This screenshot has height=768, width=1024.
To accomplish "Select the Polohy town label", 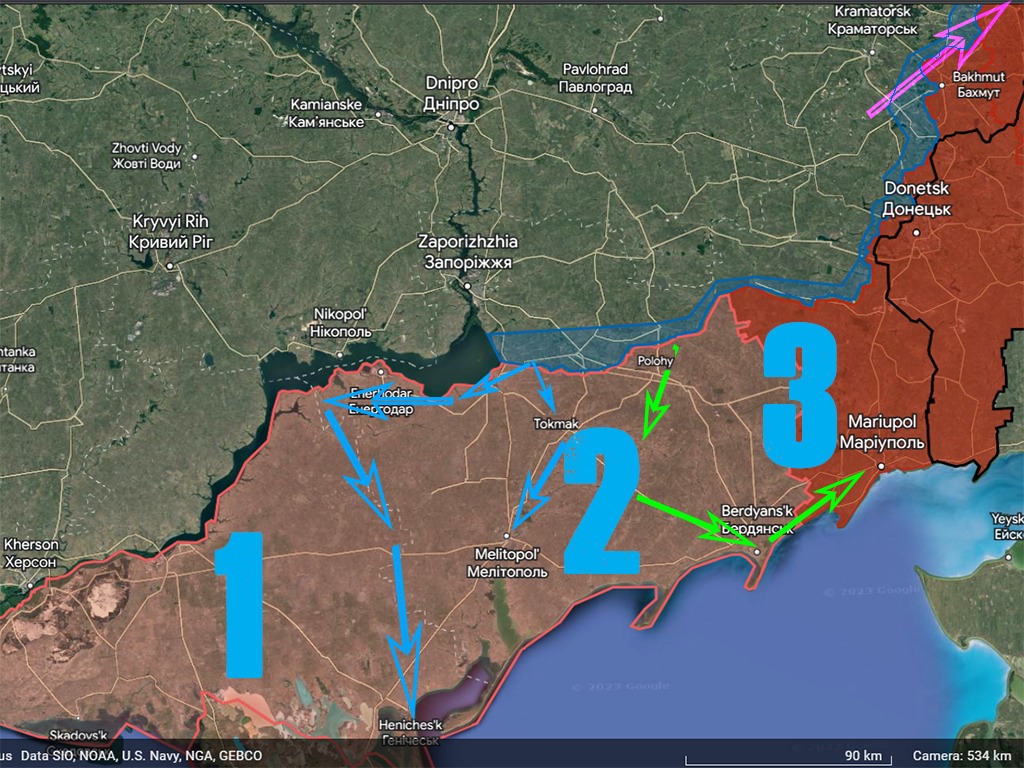I will click(x=656, y=360).
